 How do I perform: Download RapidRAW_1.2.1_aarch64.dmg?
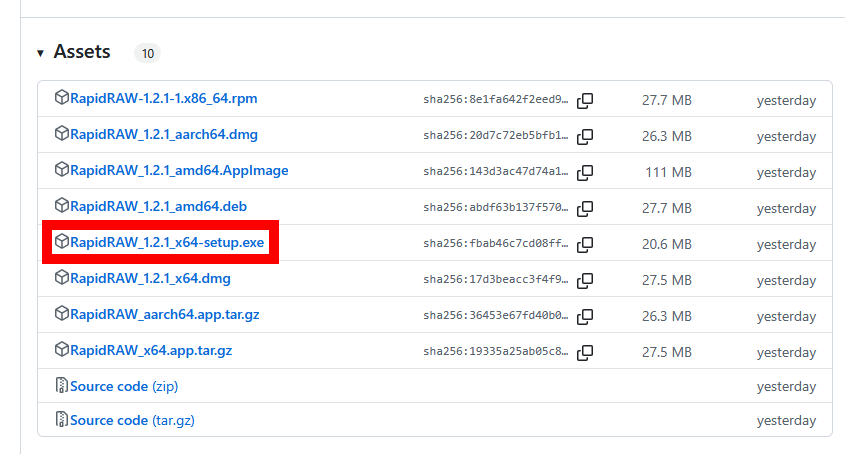pyautogui.click(x=164, y=135)
